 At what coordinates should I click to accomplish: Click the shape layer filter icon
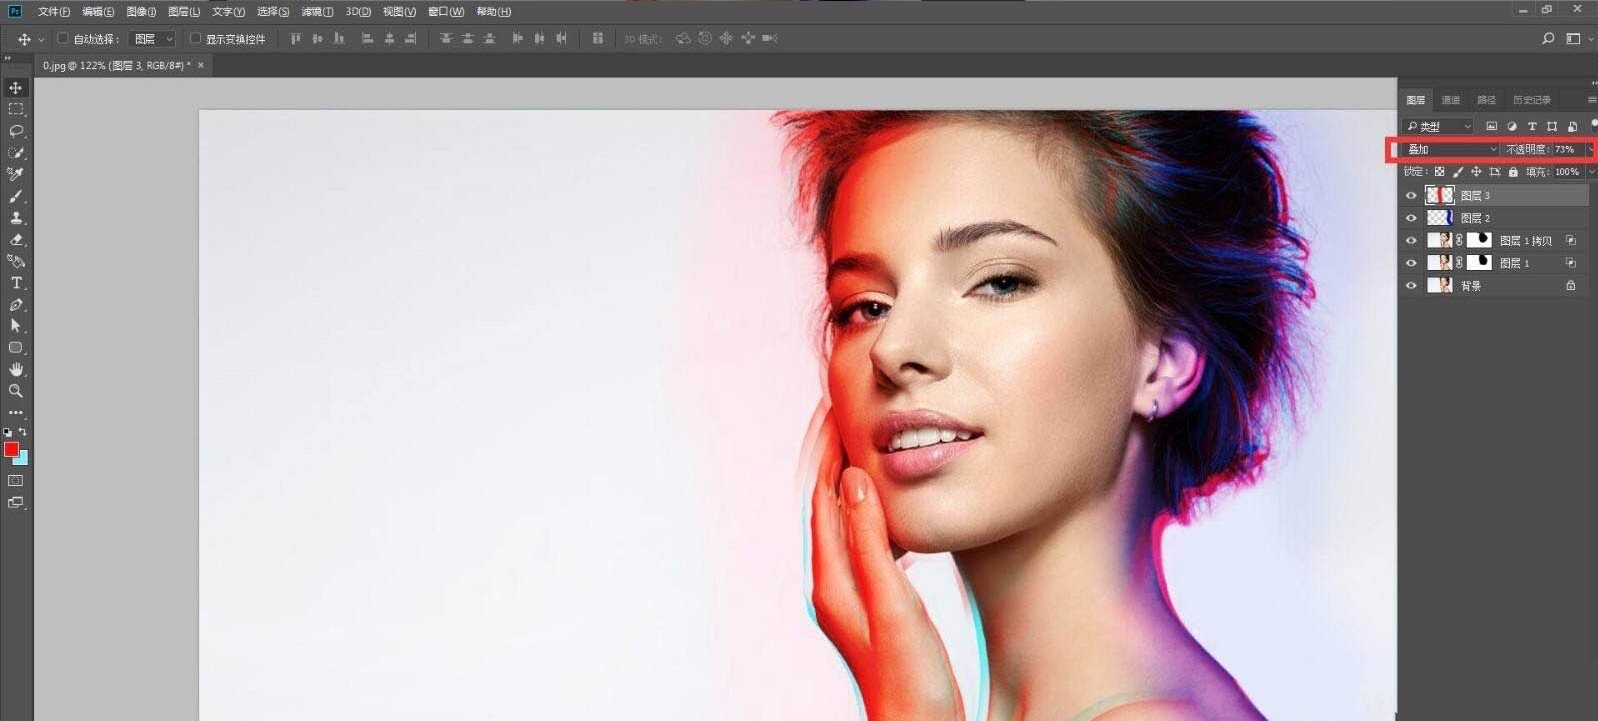point(1551,126)
